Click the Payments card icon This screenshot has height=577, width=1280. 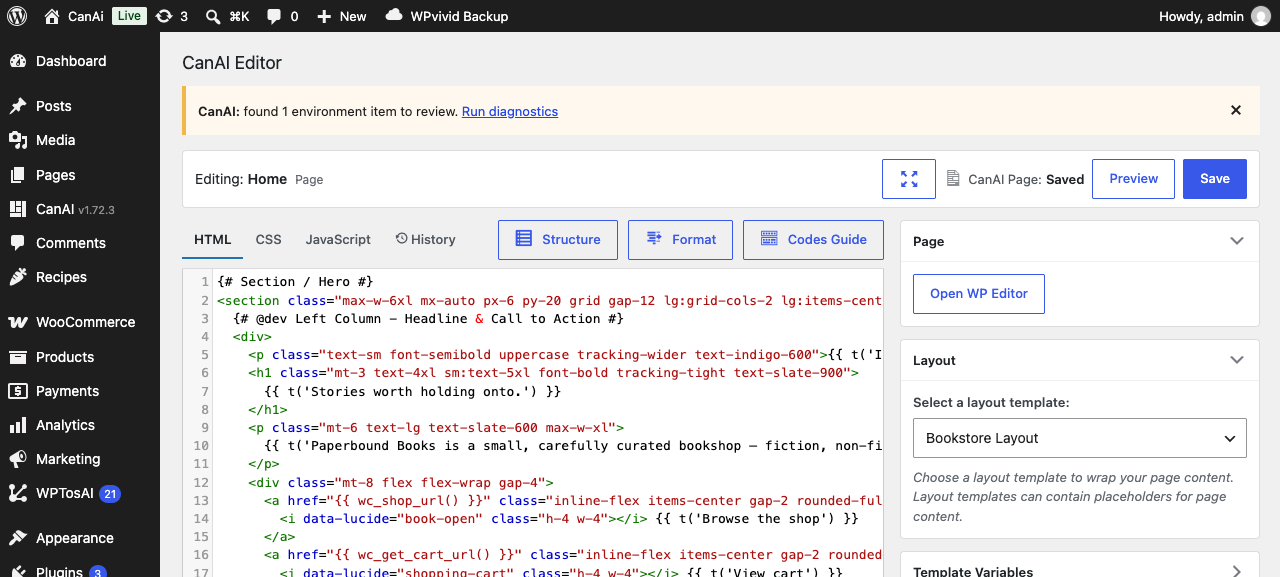pyautogui.click(x=18, y=391)
